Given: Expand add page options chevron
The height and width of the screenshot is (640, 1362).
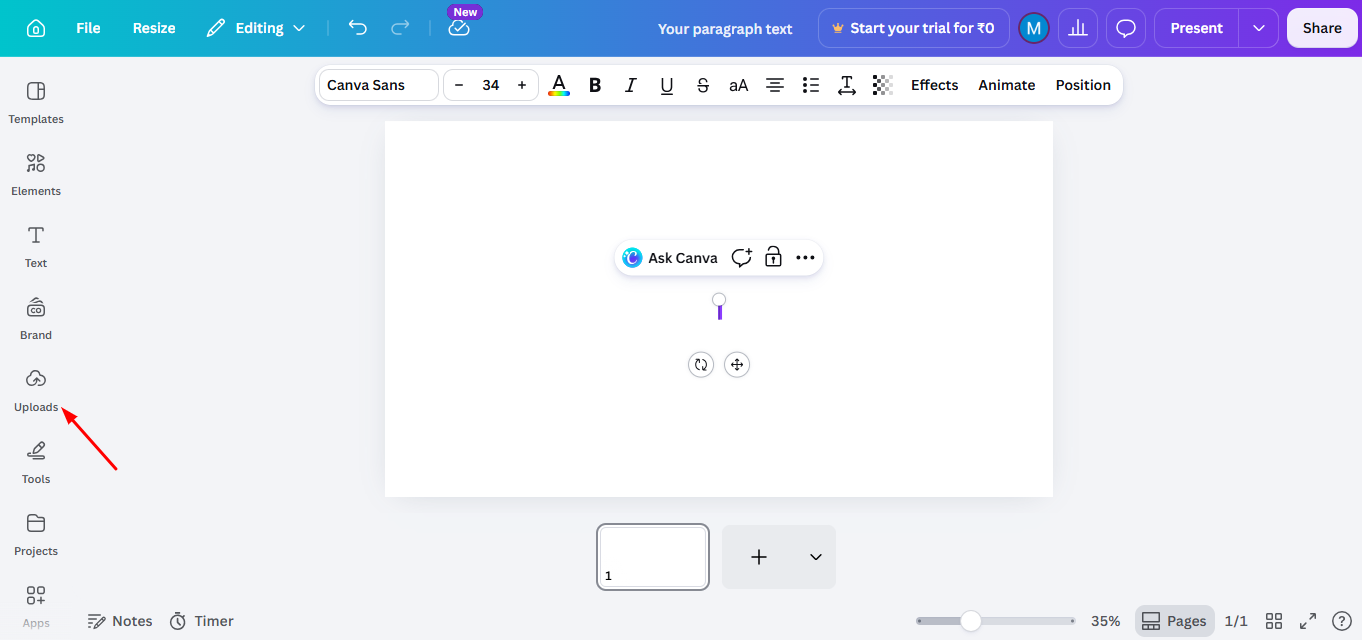Looking at the screenshot, I should pyautogui.click(x=816, y=557).
